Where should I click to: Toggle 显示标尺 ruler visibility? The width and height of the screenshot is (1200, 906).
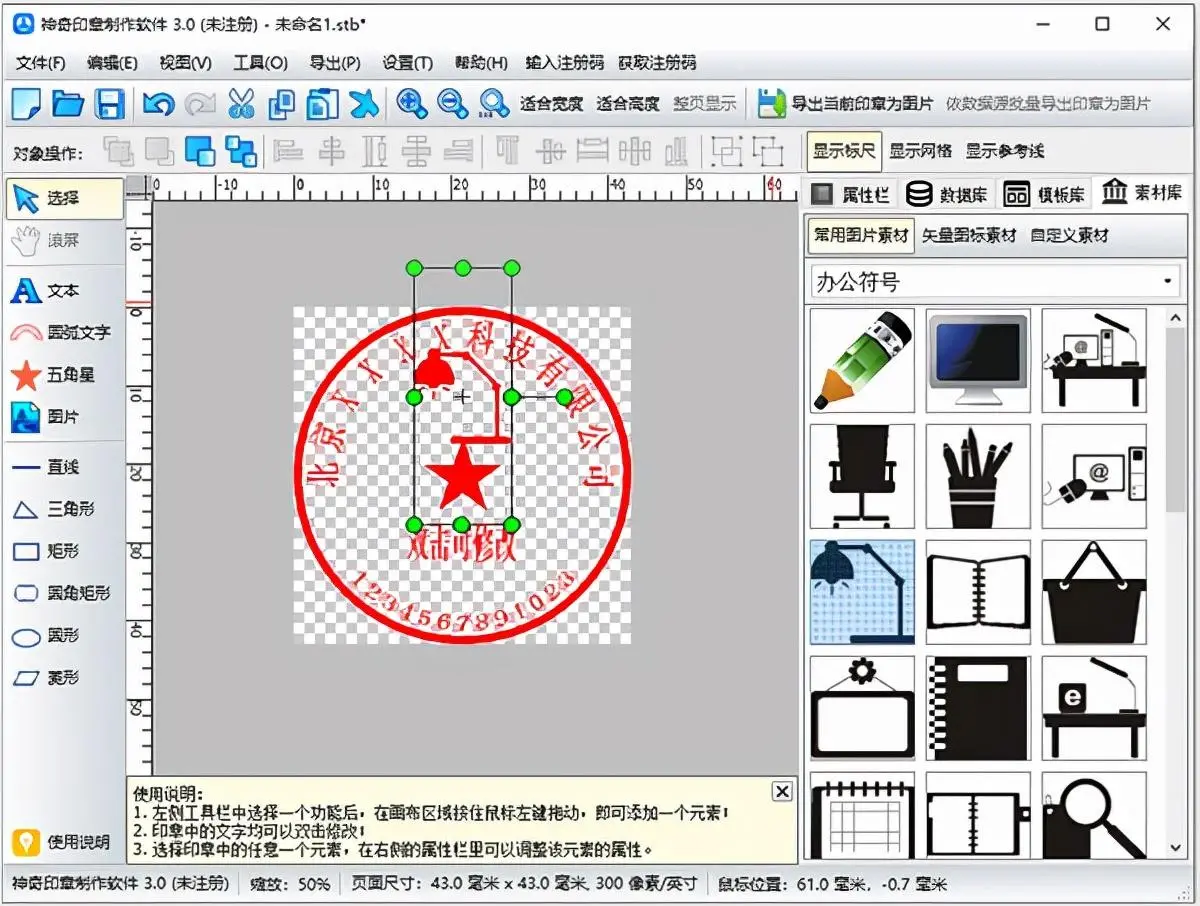point(847,151)
